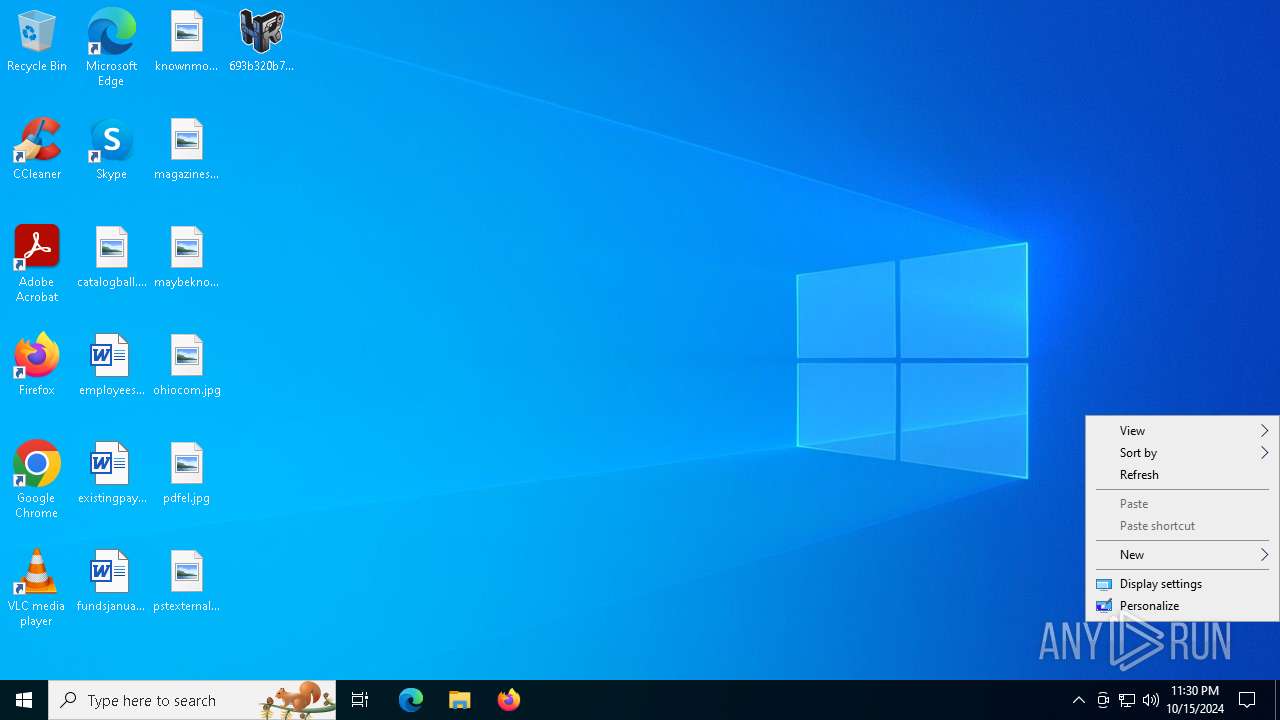Select the VLC media player shortcut
Image resolution: width=1280 pixels, height=720 pixels.
37,588
